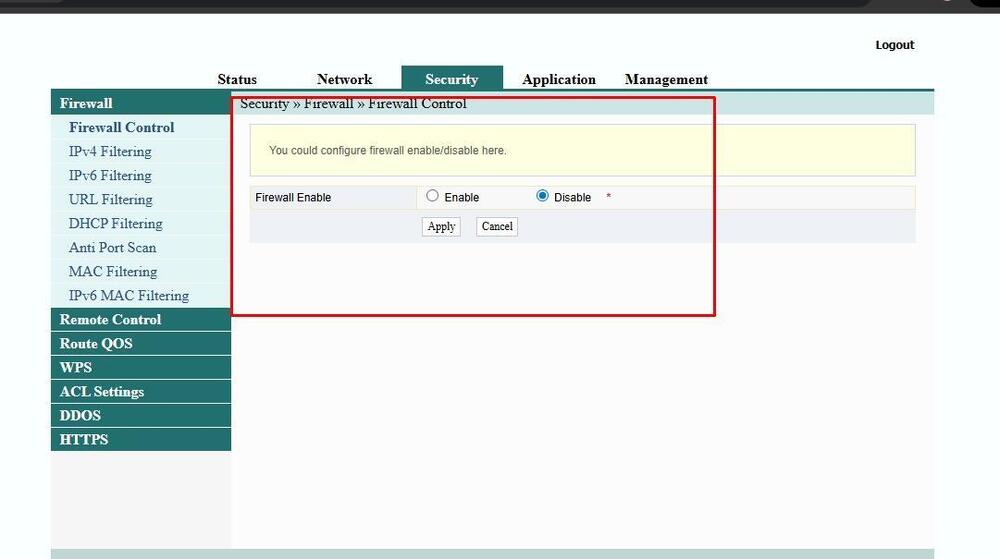Expand the Route QOS section

tap(141, 344)
